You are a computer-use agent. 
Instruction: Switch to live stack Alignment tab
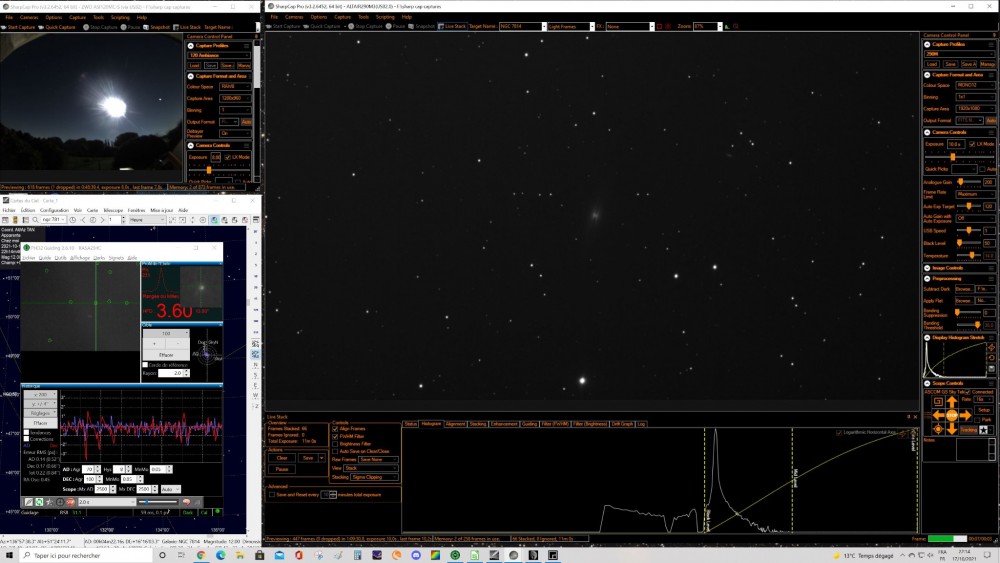tap(455, 424)
